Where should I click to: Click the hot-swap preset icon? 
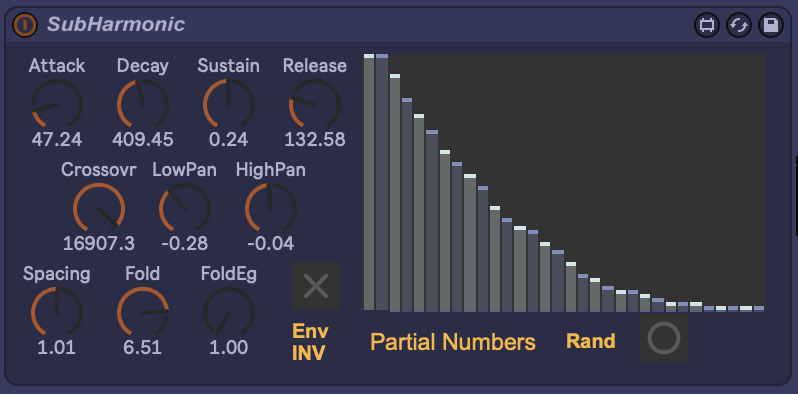point(739,25)
